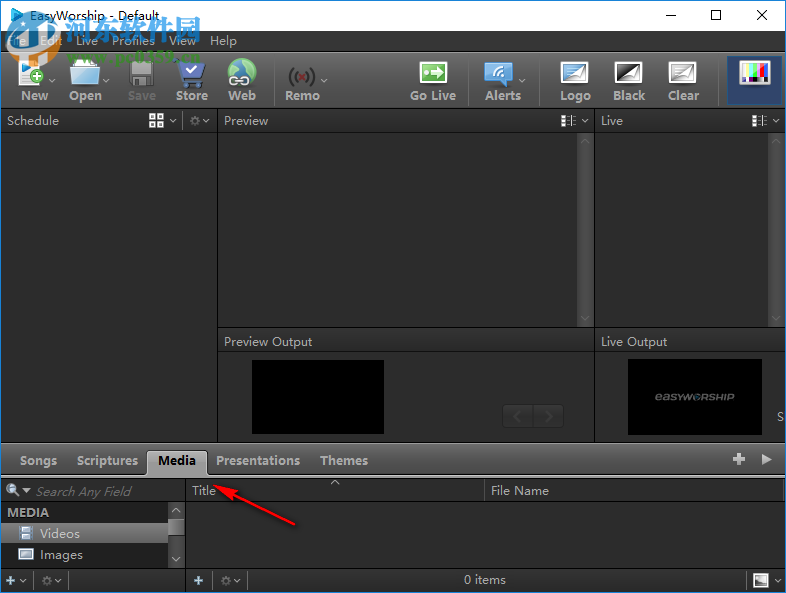The width and height of the screenshot is (786, 593).
Task: Toggle the Logo output
Action: [x=575, y=81]
